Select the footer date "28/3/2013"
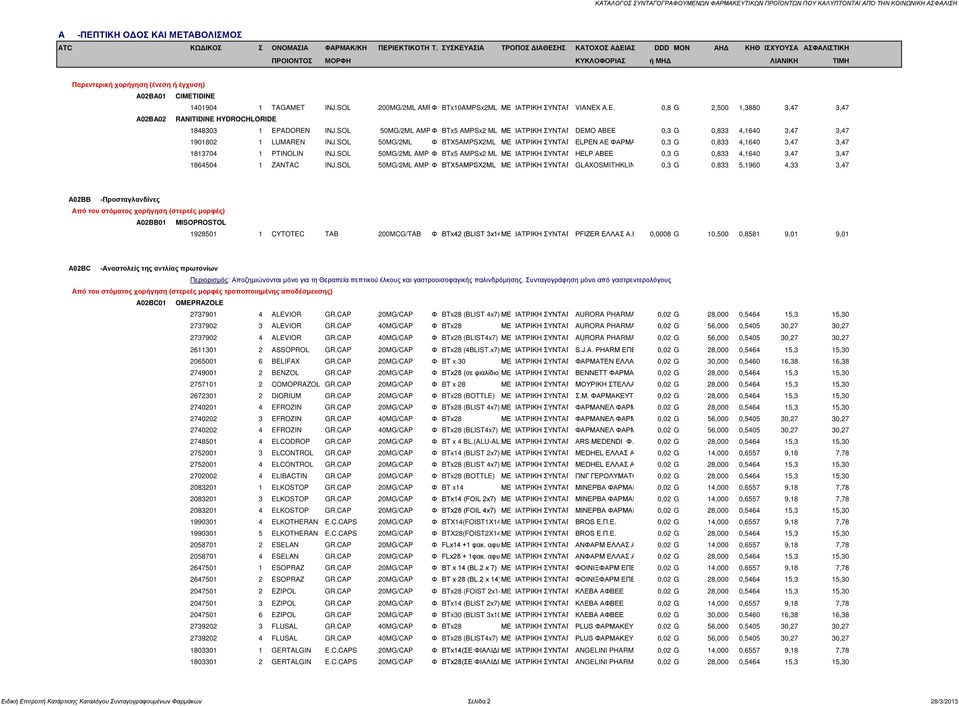This screenshot has height=706, width=959. (944, 702)
